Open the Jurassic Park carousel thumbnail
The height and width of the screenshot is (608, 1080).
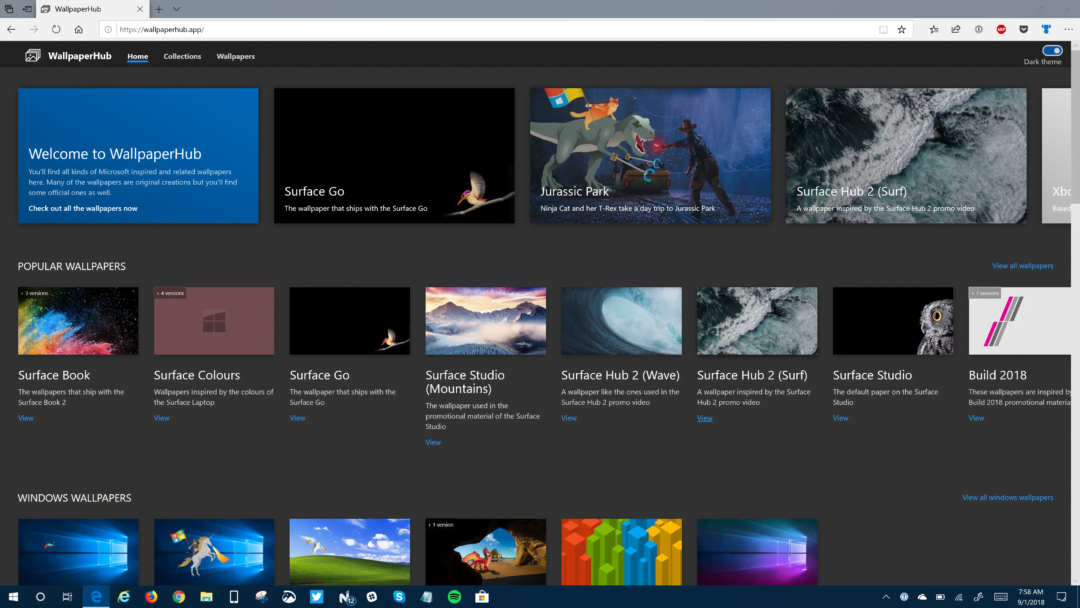pos(650,155)
